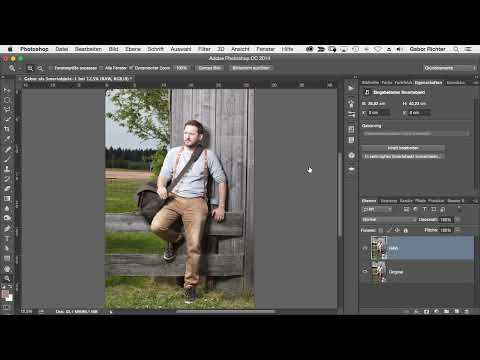The width and height of the screenshot is (480, 360).
Task: Open the Bearbeiten menu
Action: (x=88, y=49)
